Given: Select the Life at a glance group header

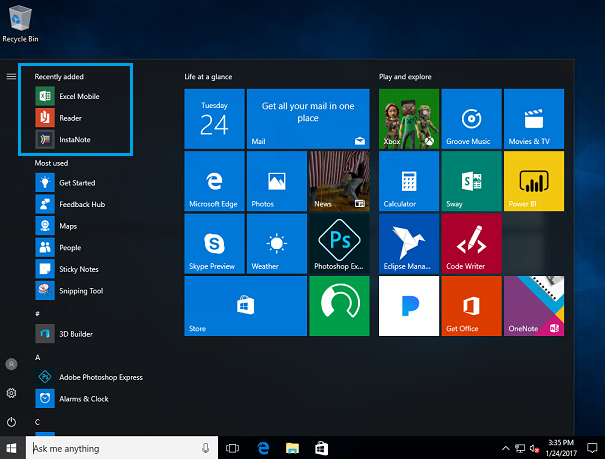Looking at the screenshot, I should pyautogui.click(x=208, y=77).
